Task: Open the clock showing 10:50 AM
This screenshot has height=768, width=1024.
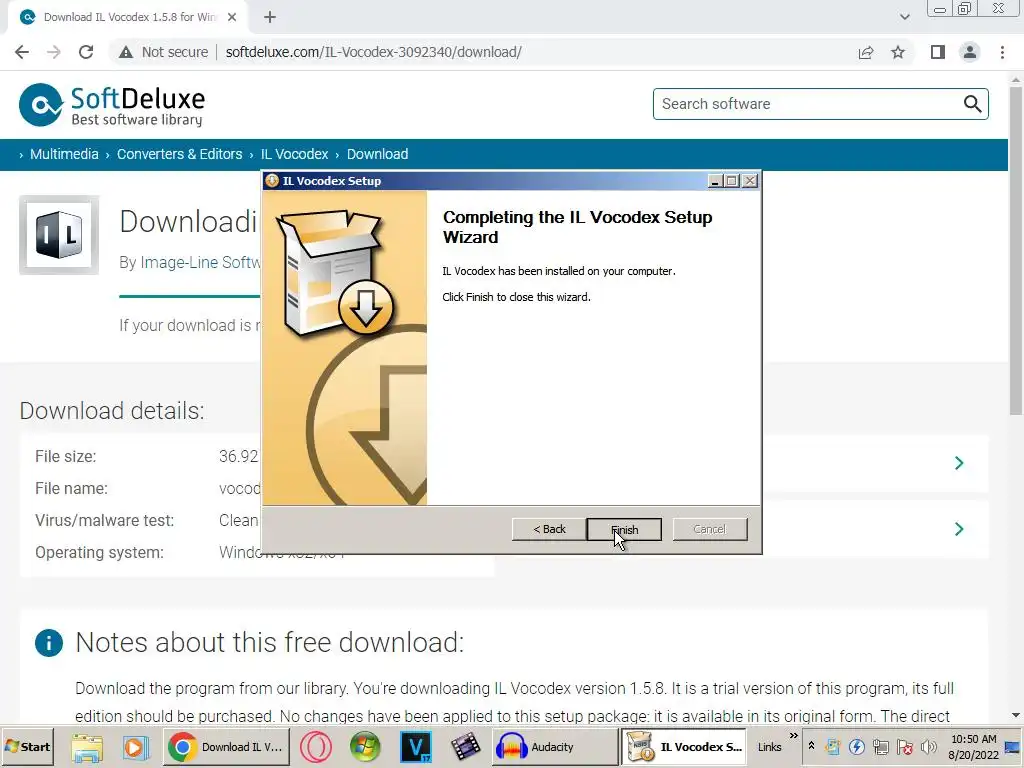Action: [973, 747]
